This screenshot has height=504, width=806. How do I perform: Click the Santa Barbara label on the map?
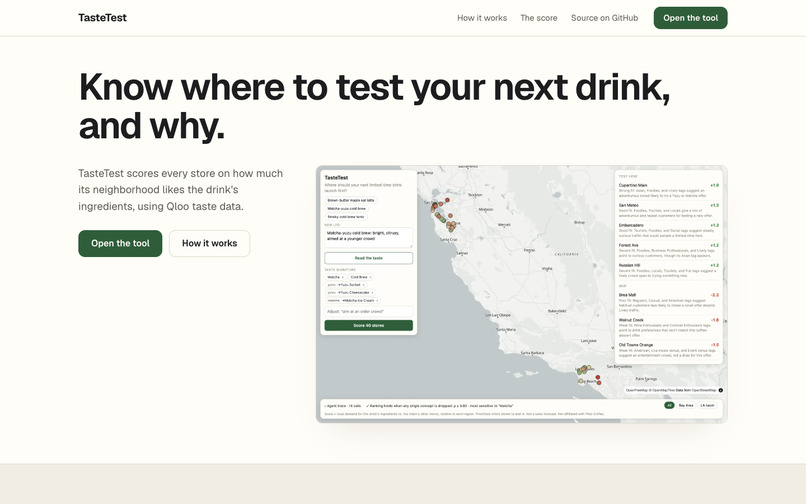tap(532, 353)
